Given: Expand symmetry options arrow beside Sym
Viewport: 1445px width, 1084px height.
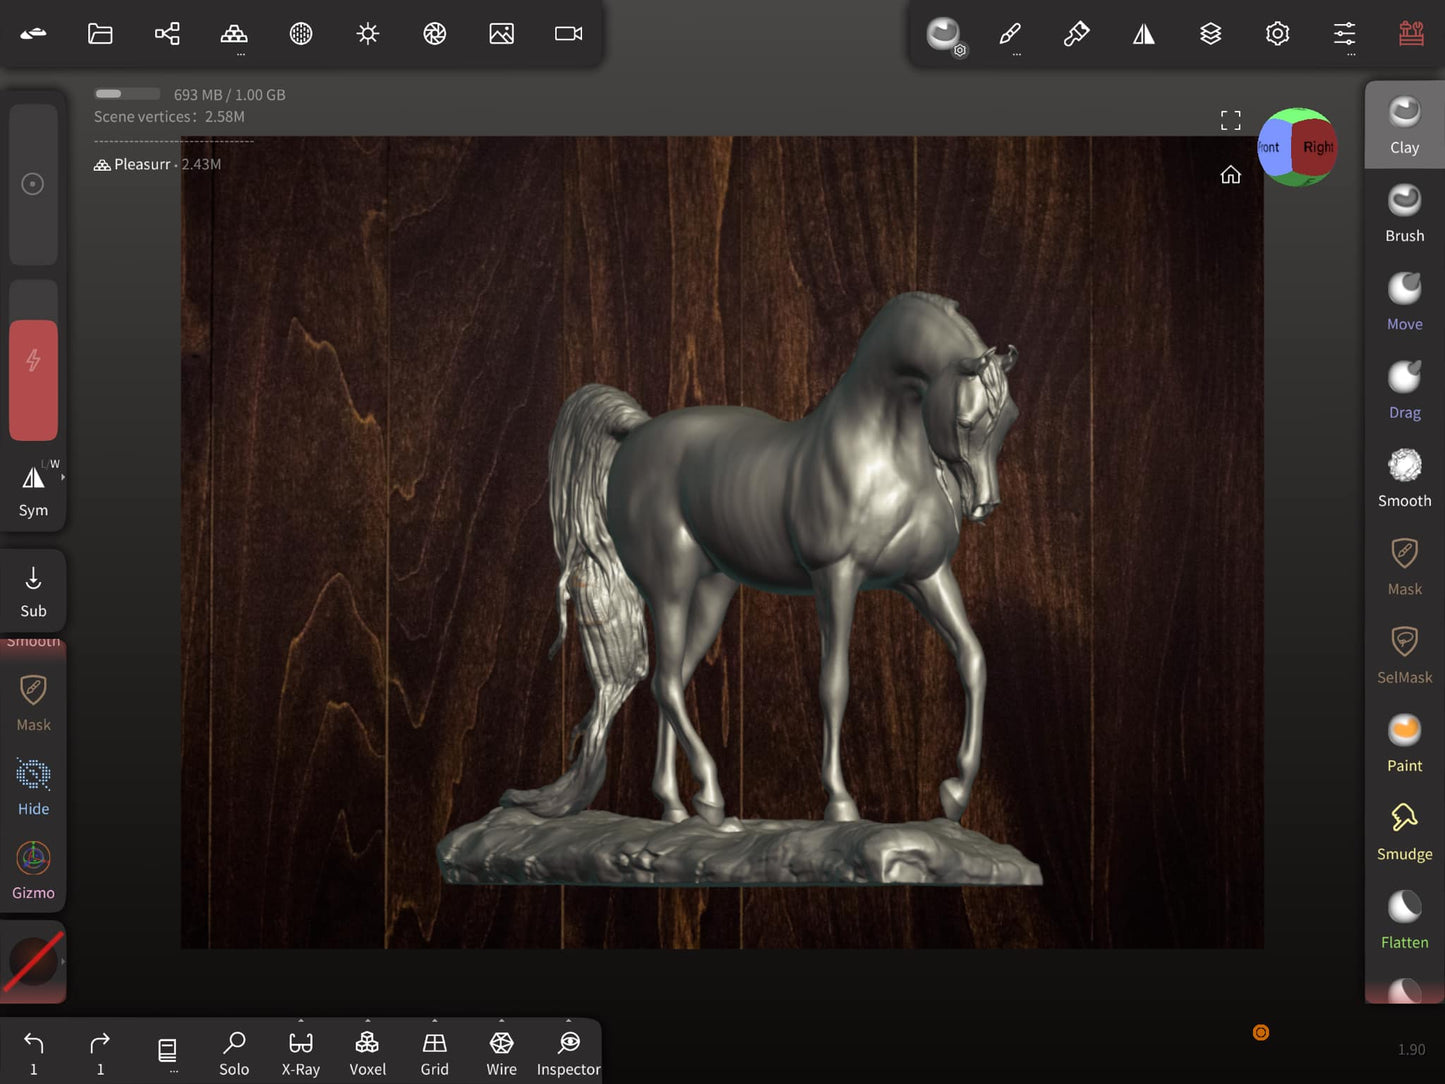Looking at the screenshot, I should pos(63,478).
